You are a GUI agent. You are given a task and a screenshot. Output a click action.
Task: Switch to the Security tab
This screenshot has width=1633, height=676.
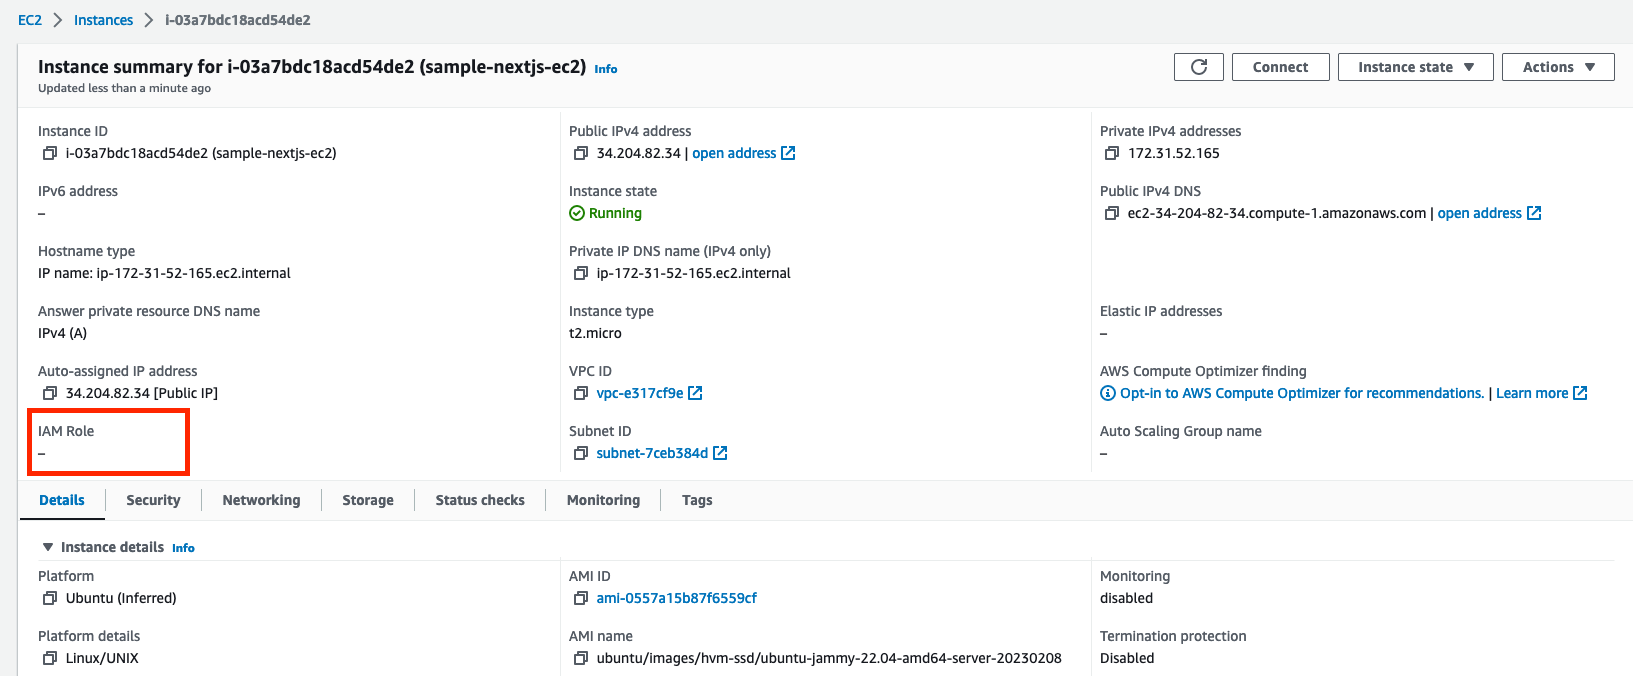point(153,500)
